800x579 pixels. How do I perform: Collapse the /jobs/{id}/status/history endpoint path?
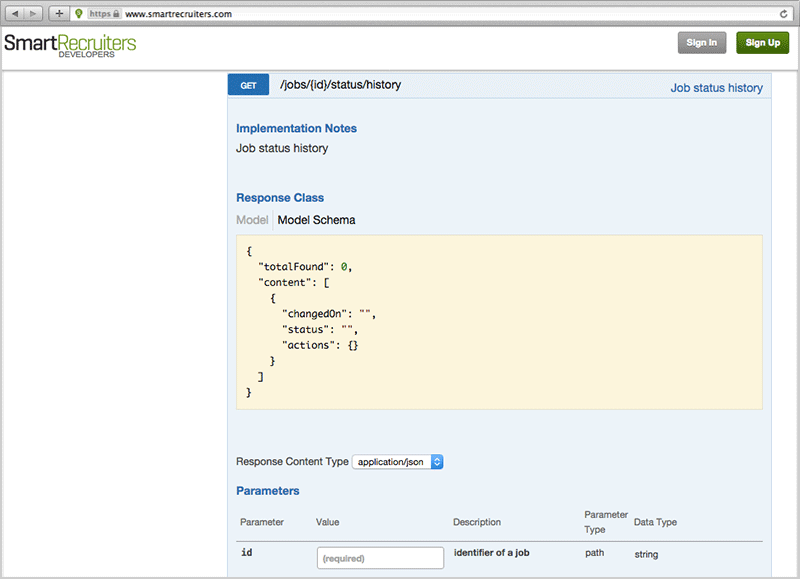[340, 85]
